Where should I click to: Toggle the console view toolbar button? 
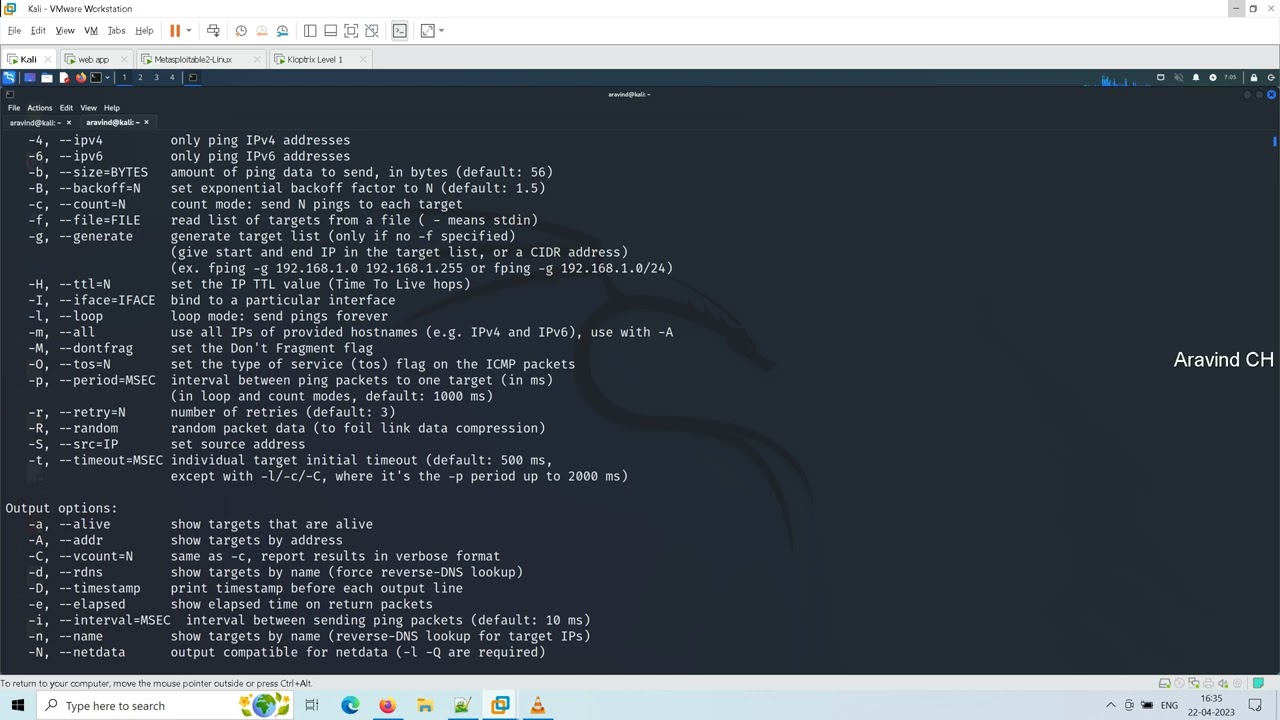[x=400, y=31]
